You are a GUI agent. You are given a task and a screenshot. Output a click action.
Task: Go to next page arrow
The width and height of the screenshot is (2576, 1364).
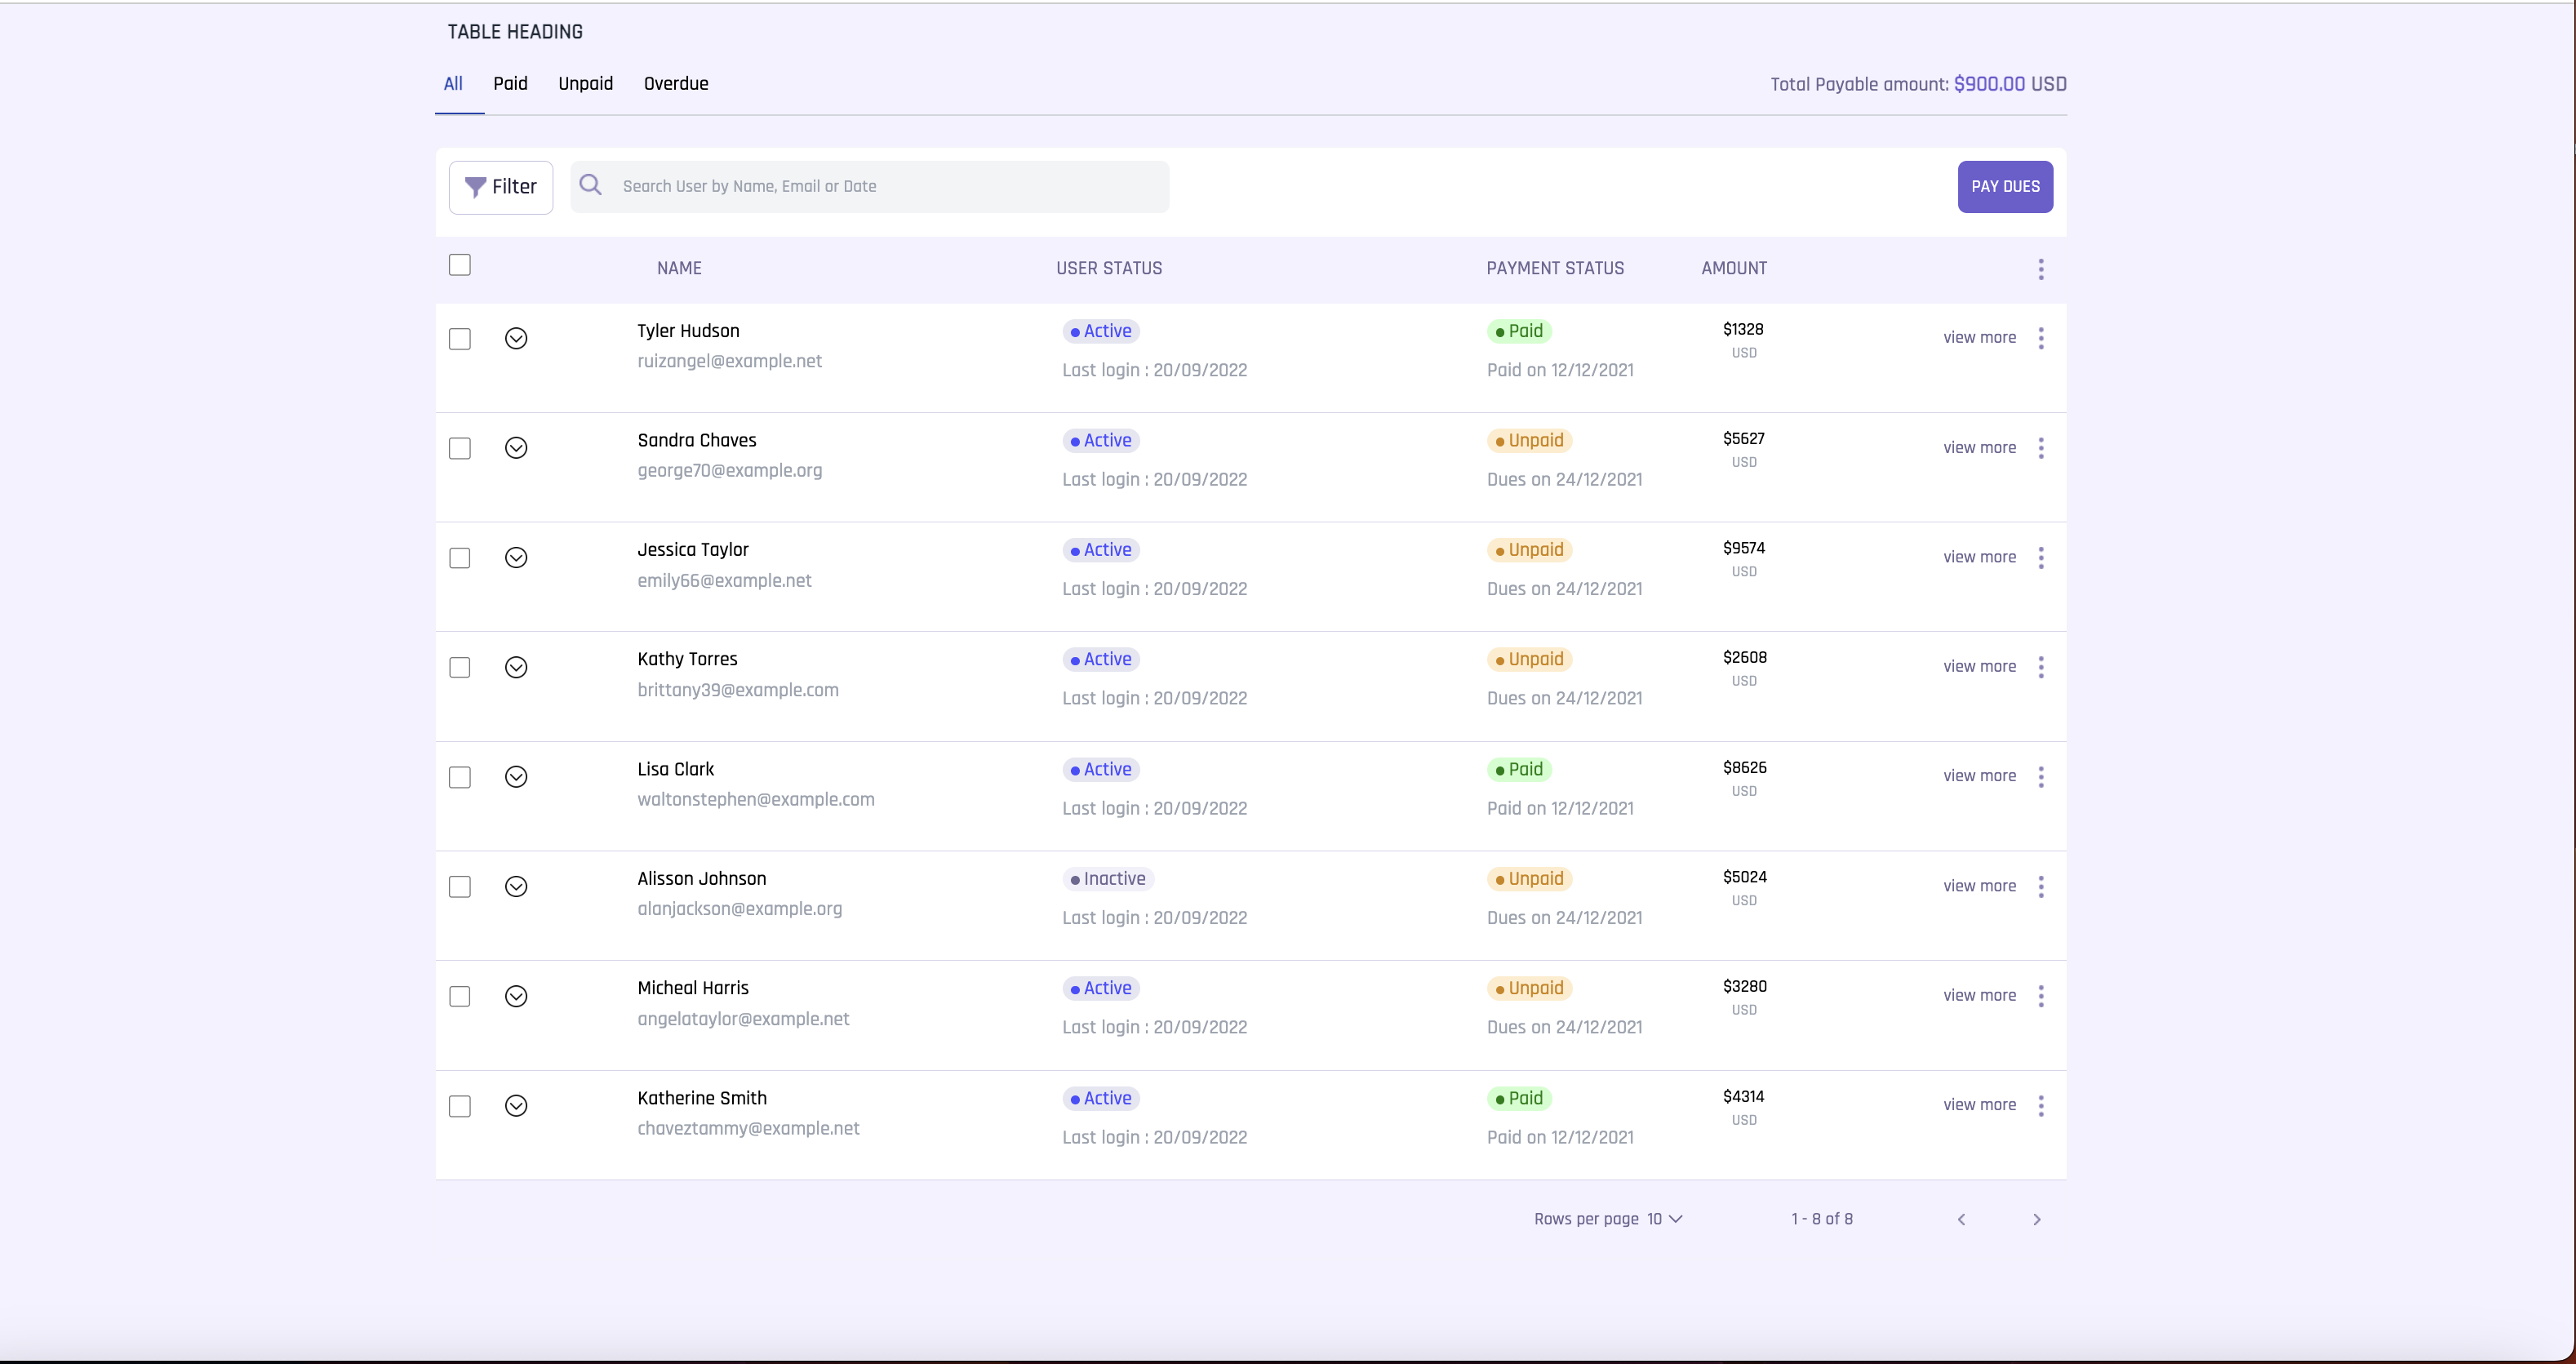[x=2037, y=1219]
